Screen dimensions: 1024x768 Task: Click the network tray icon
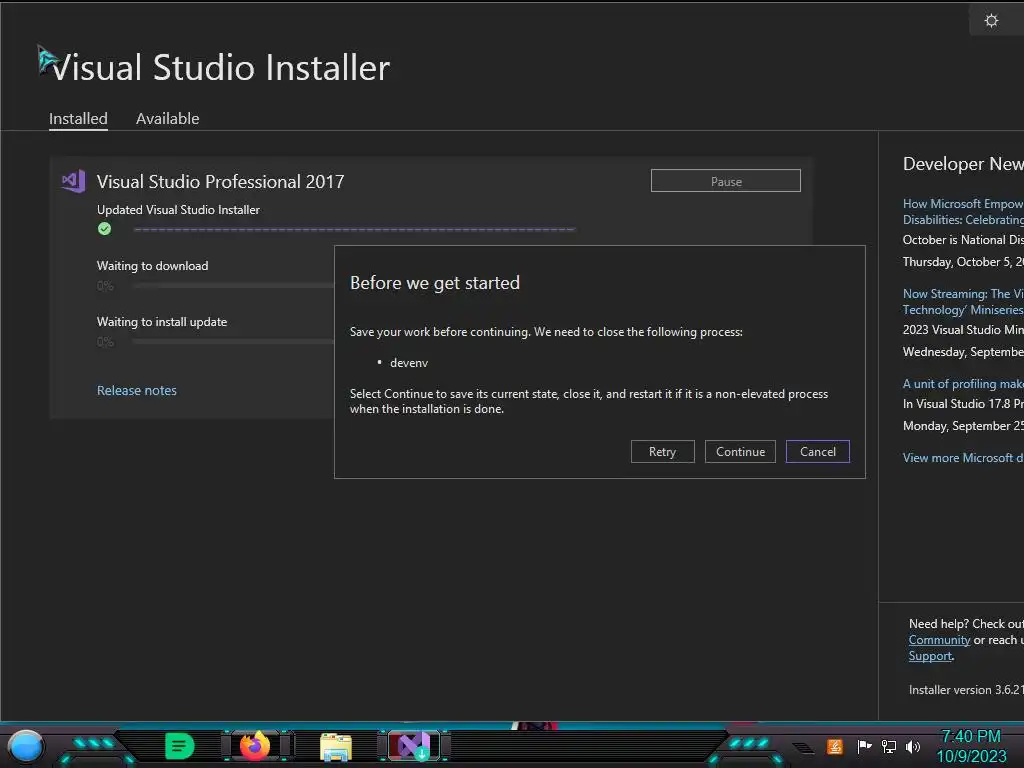tap(889, 746)
